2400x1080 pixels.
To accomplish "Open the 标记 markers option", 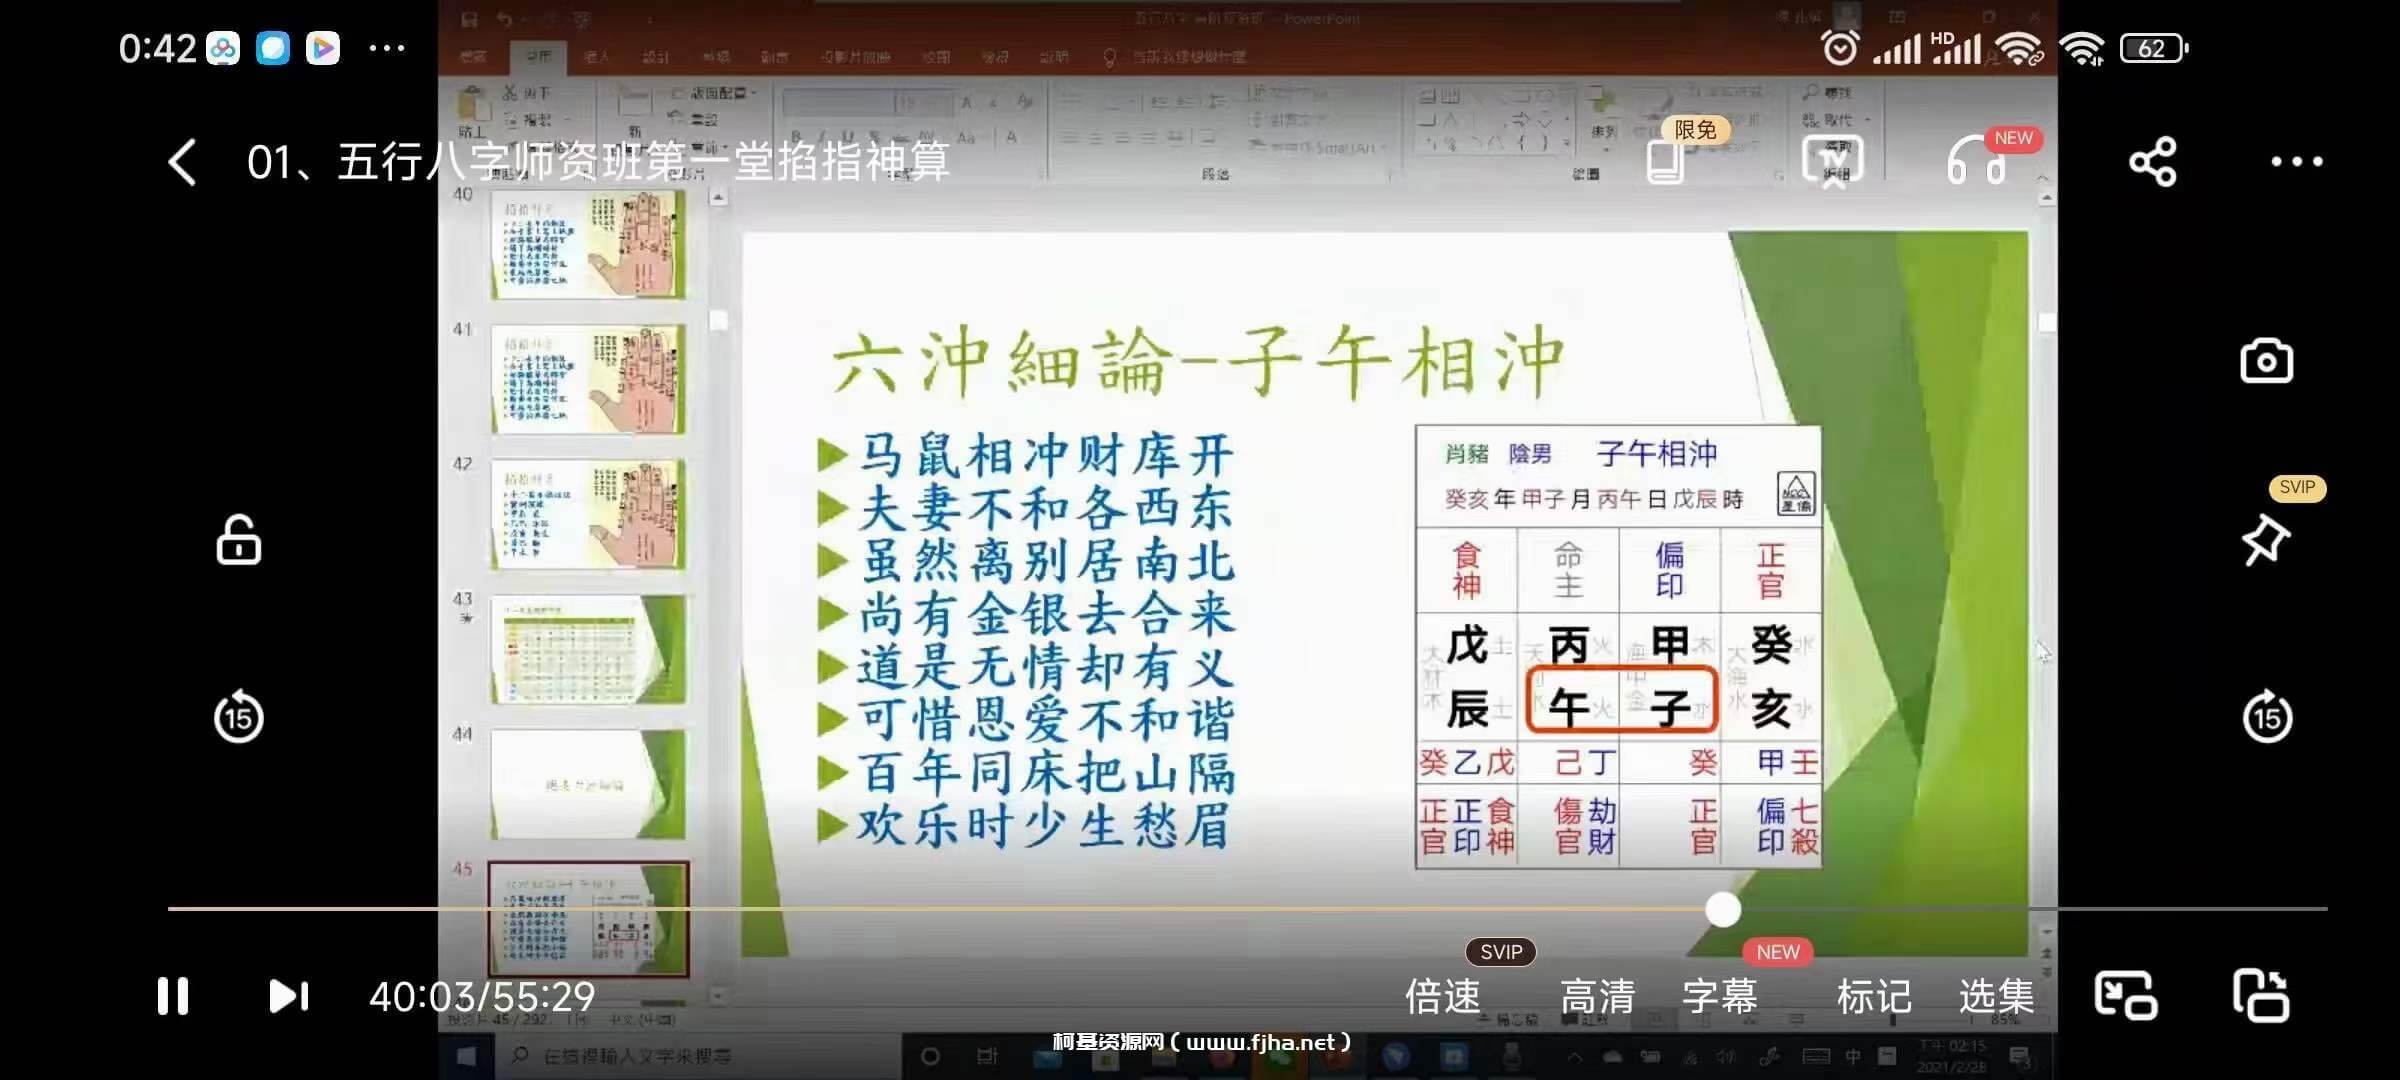I will [x=1874, y=996].
